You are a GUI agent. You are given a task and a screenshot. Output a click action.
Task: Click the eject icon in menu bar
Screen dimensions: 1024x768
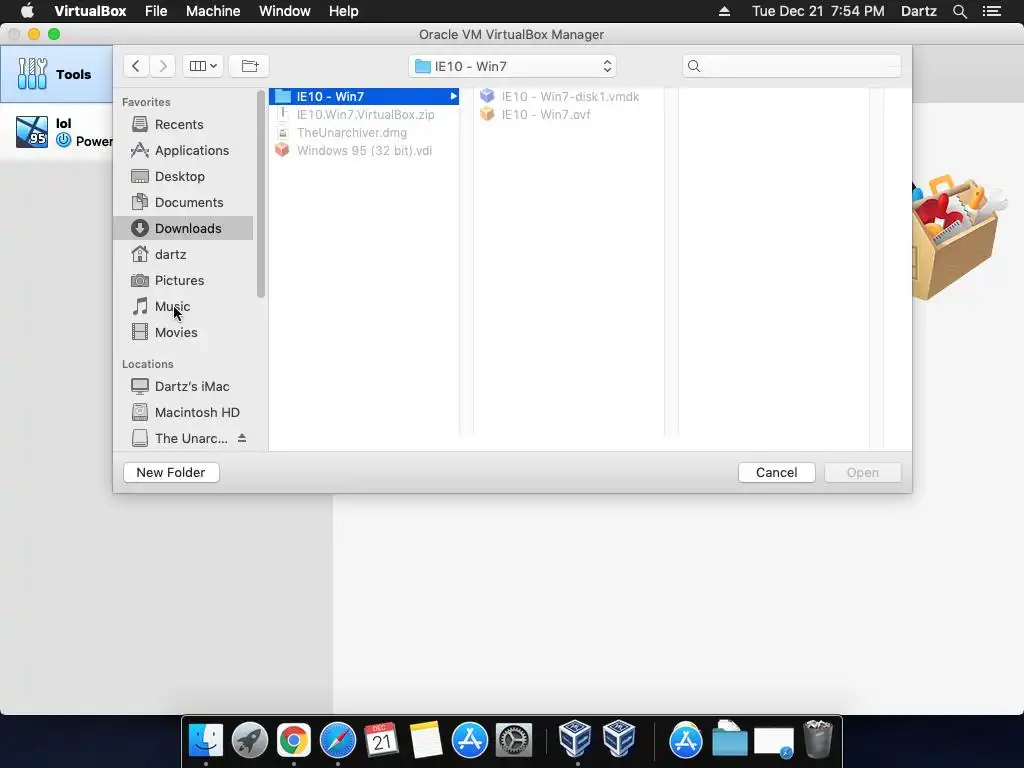pos(724,11)
